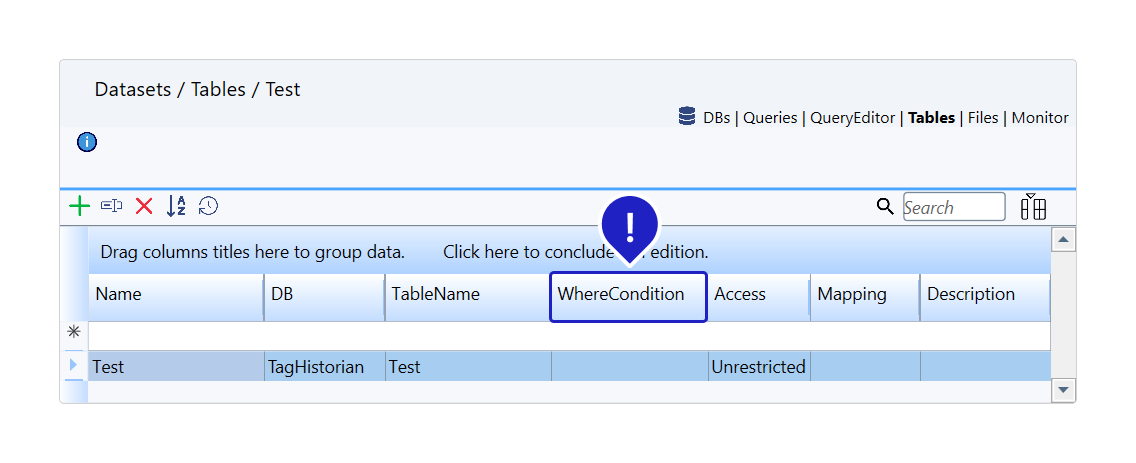Click the rename tag icon in toolbar
Screen dimensions: 1136x463
[112, 207]
